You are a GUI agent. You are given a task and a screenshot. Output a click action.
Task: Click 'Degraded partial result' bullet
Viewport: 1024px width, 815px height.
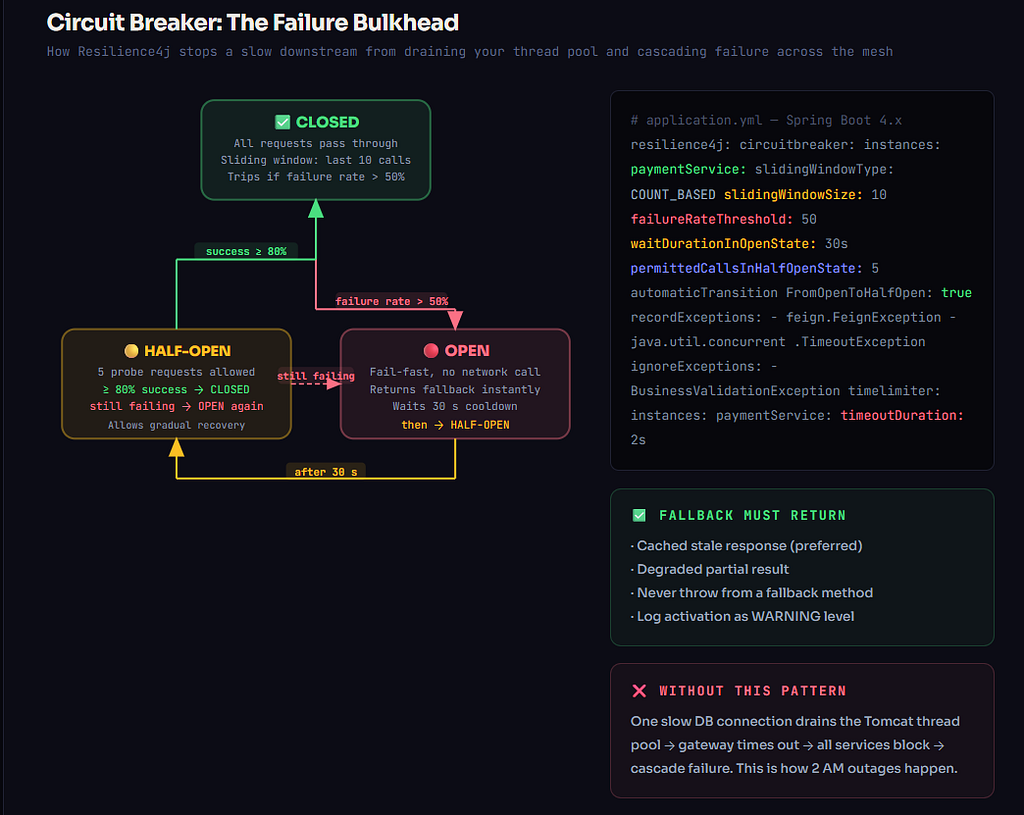[x=710, y=569]
